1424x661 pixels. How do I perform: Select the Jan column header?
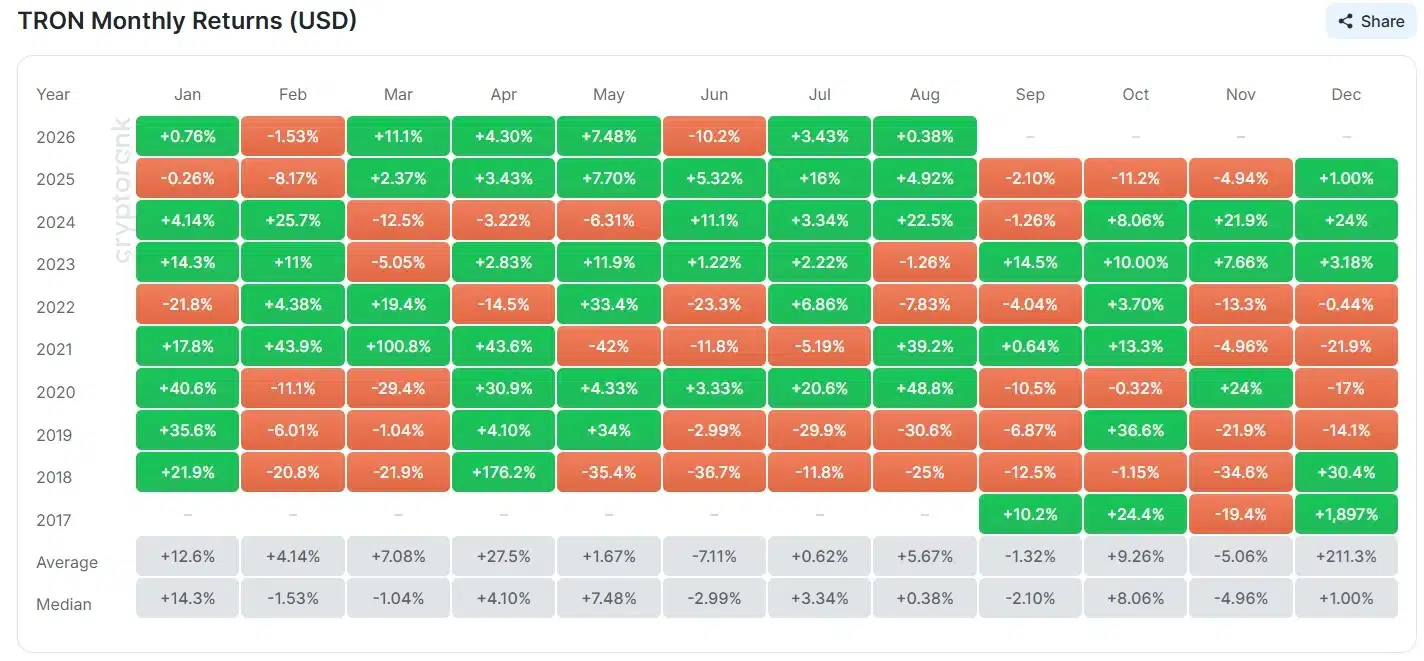(187, 94)
